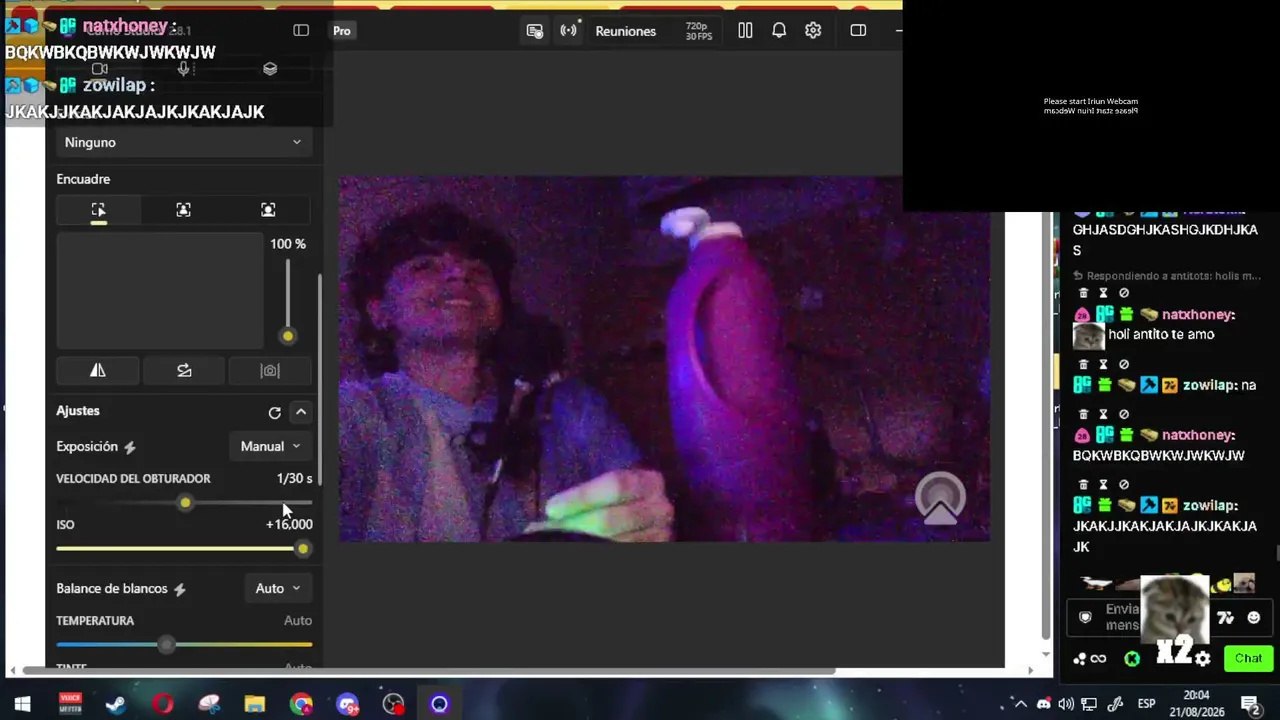Select the center framing mode under Encuadre
This screenshot has width=1280, height=720.
[x=183, y=210]
